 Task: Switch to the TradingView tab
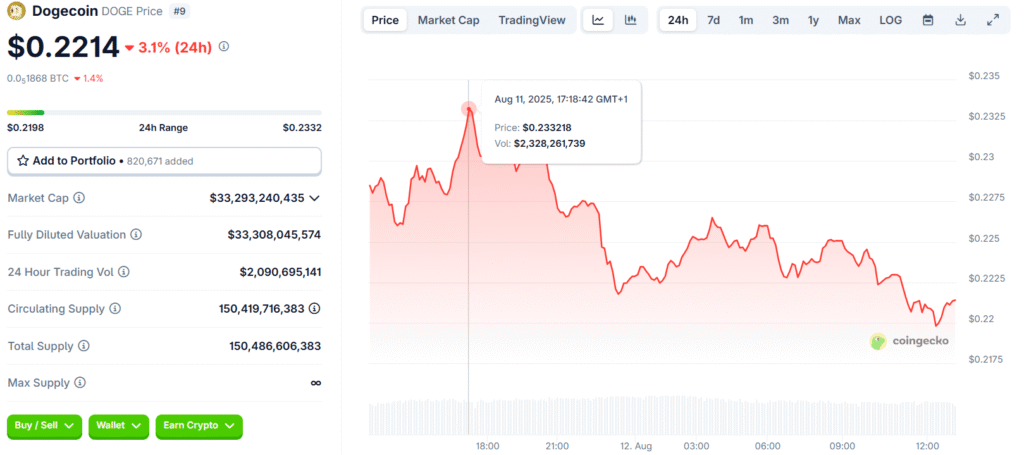tap(531, 20)
